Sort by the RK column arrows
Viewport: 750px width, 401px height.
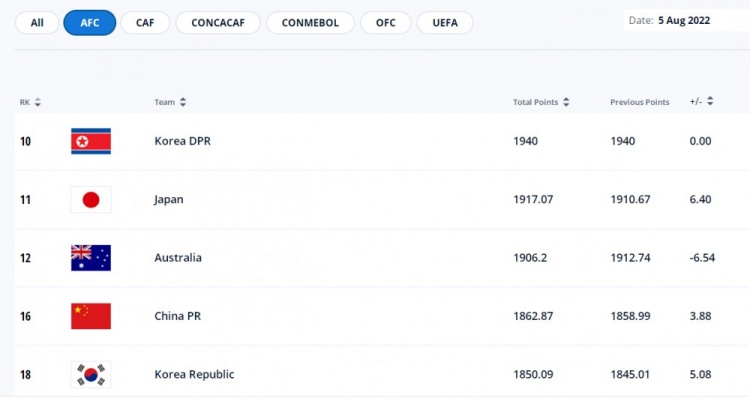pos(38,102)
